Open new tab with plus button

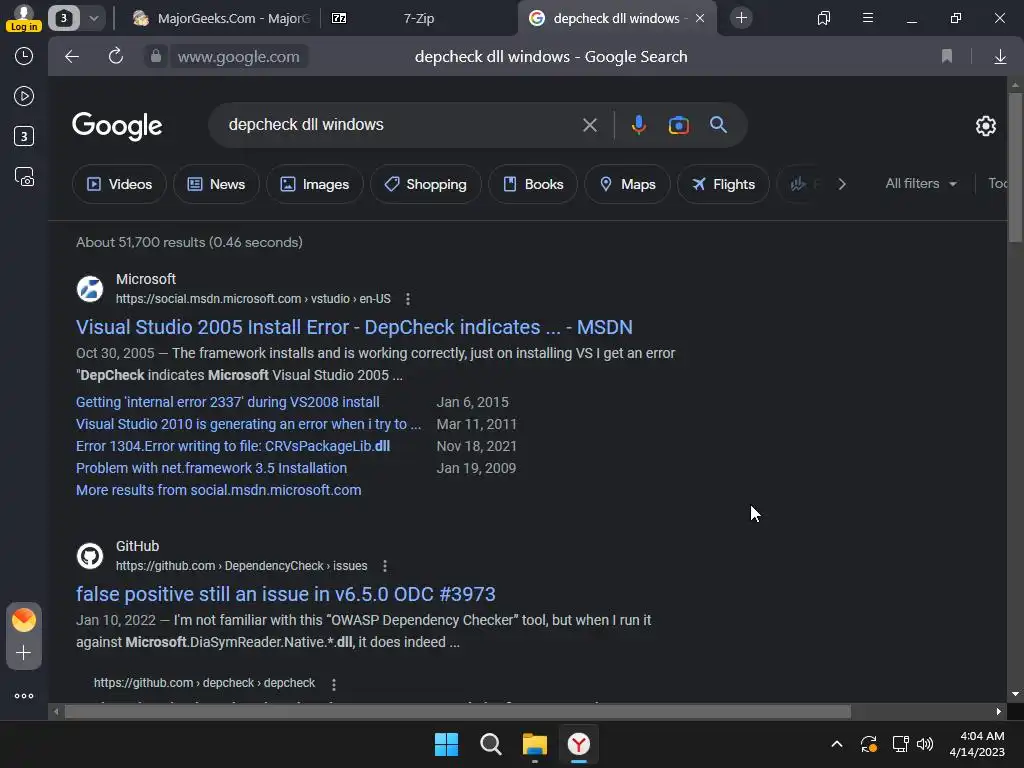(741, 18)
